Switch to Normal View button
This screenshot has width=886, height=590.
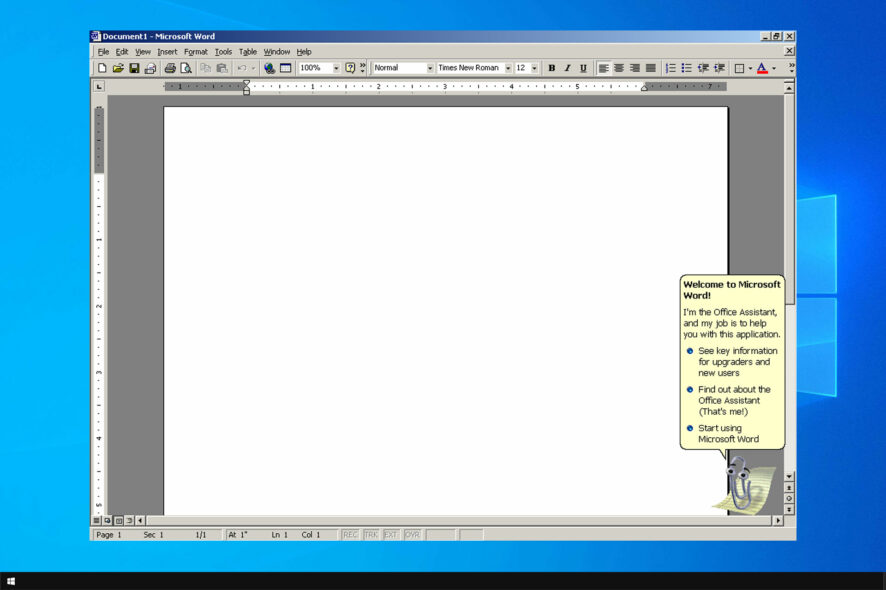click(97, 520)
